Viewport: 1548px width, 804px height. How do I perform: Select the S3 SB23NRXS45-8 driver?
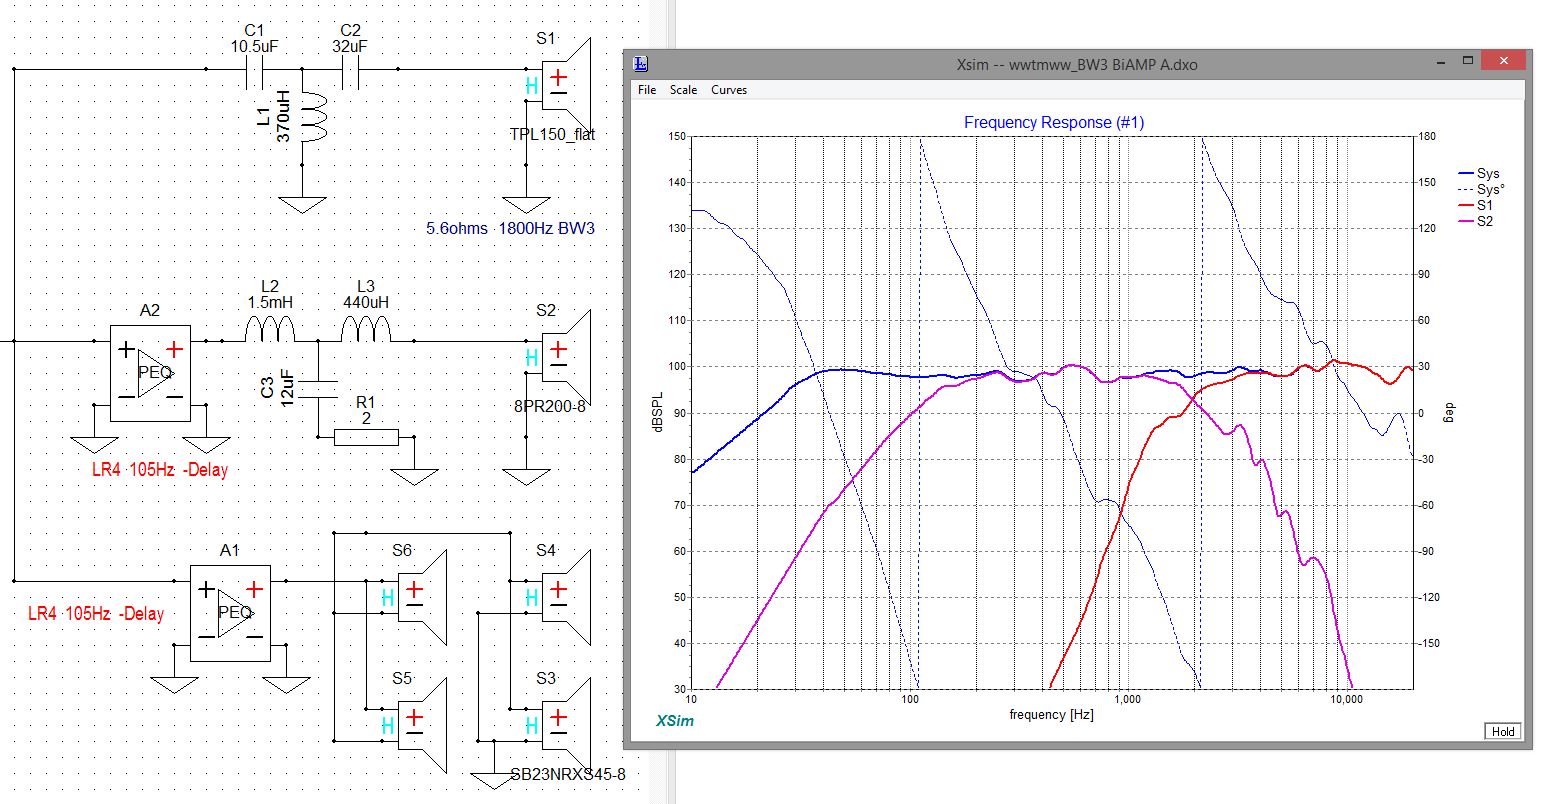(x=567, y=725)
